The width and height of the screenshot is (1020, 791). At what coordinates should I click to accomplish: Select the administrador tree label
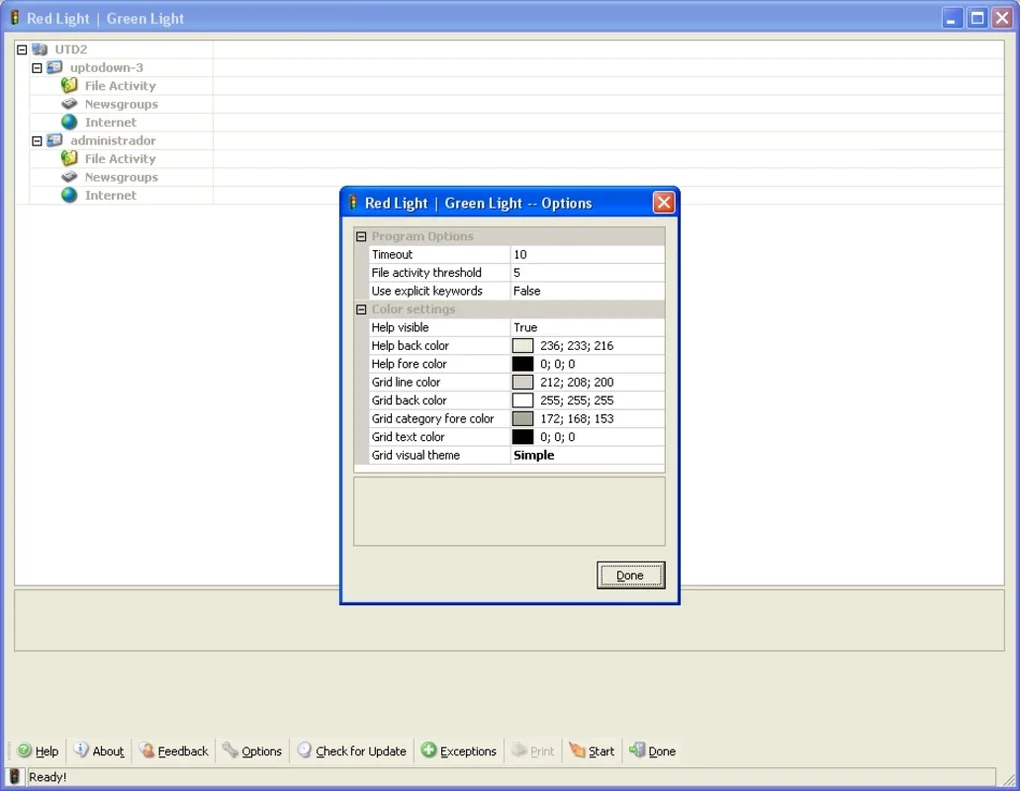pyautogui.click(x=113, y=141)
